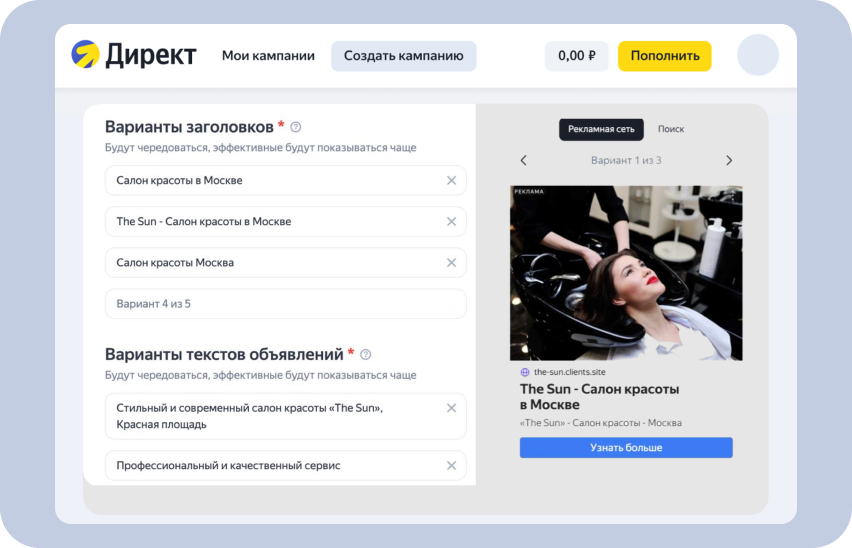The width and height of the screenshot is (852, 548).
Task: Show previous ad variant with left chevron
Action: 523,160
